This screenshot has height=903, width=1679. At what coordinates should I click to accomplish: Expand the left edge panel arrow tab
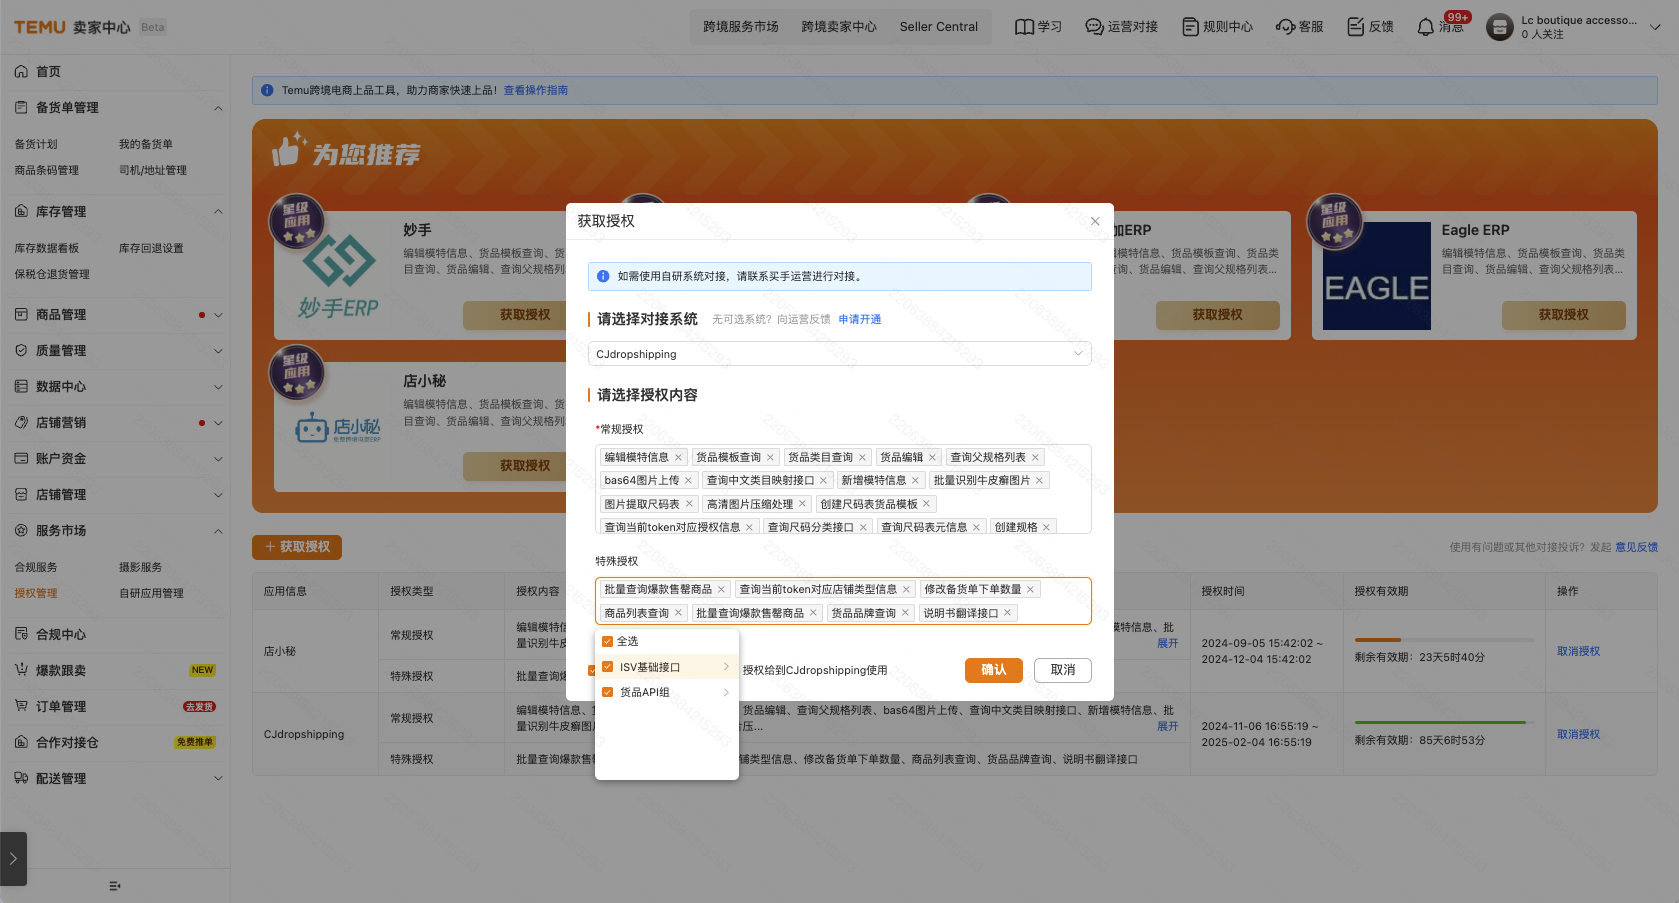pos(13,859)
